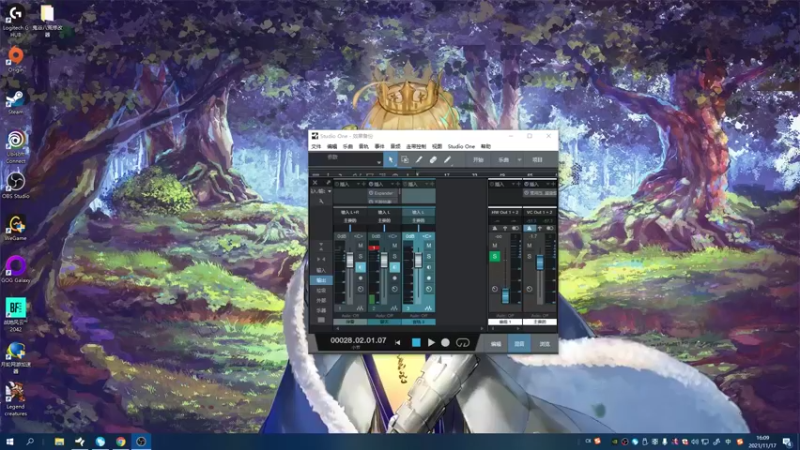Open the Expander insert on channel 2

[383, 193]
